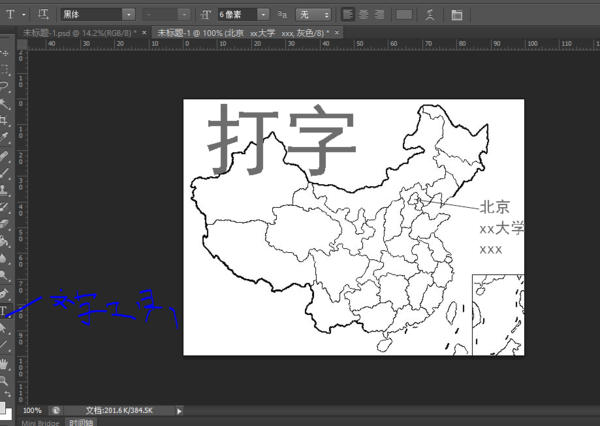The height and width of the screenshot is (426, 600).
Task: Select the Brush tool
Action: click(5, 173)
